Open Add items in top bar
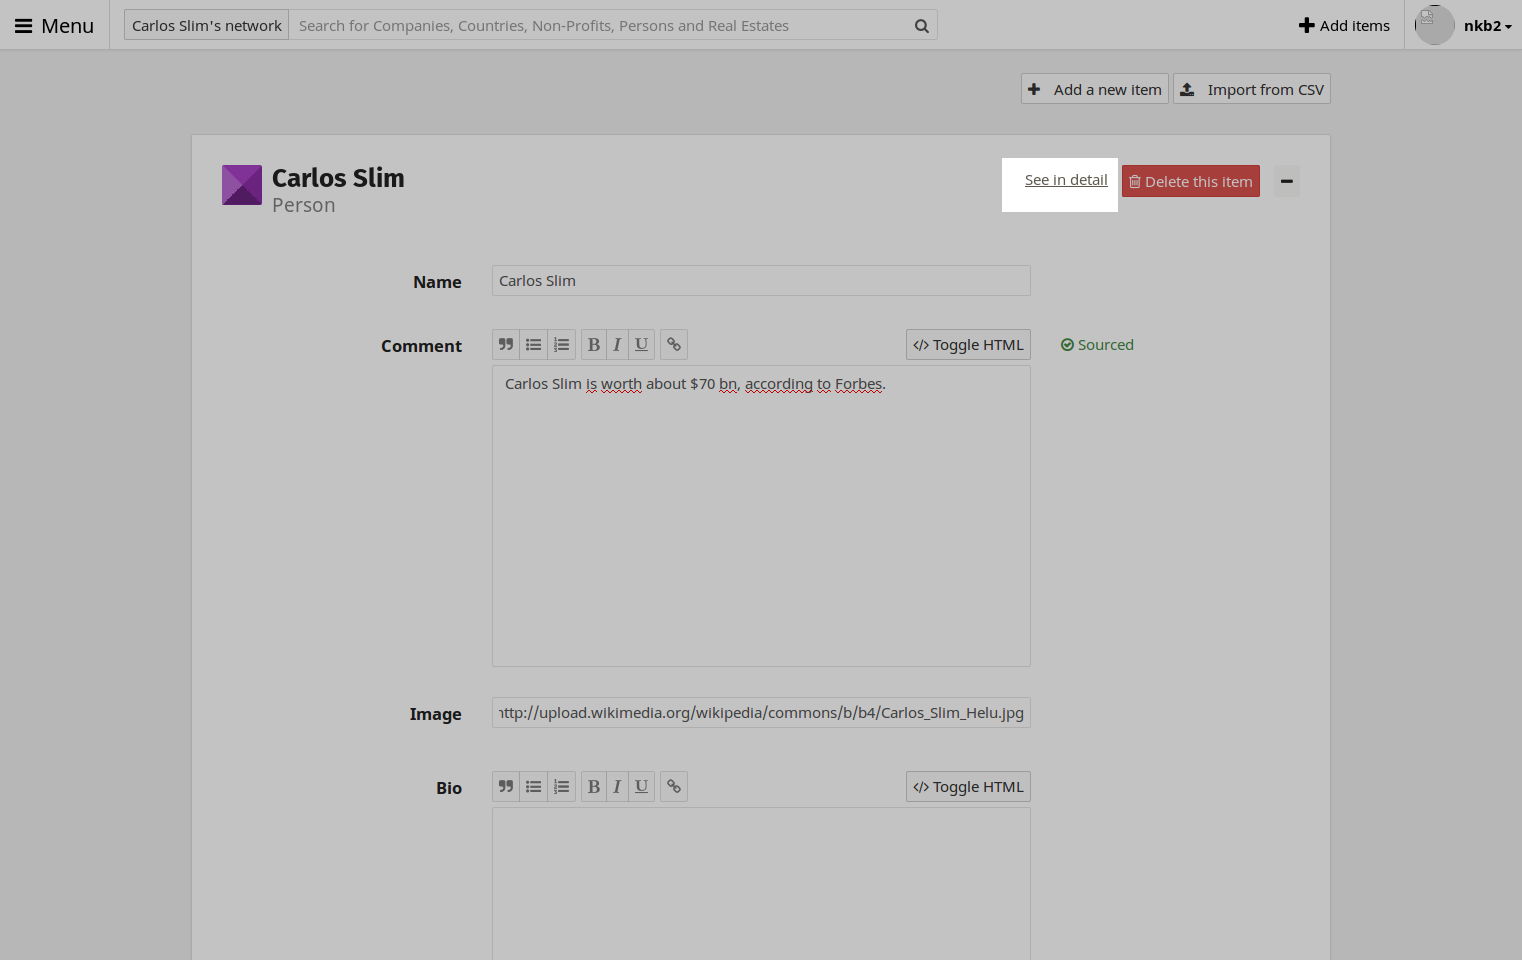The image size is (1522, 960). (x=1344, y=26)
